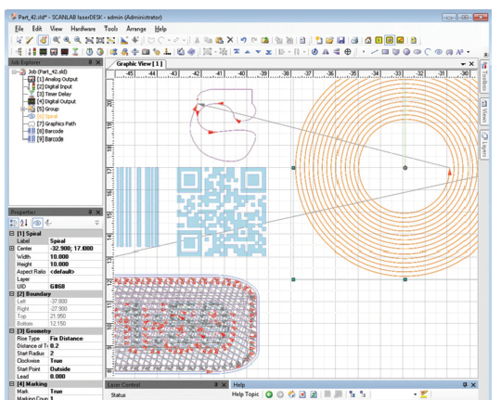Viewport: 500px width, 400px height.
Task: Select [9] Barcode in job tree
Action: [x=50, y=139]
